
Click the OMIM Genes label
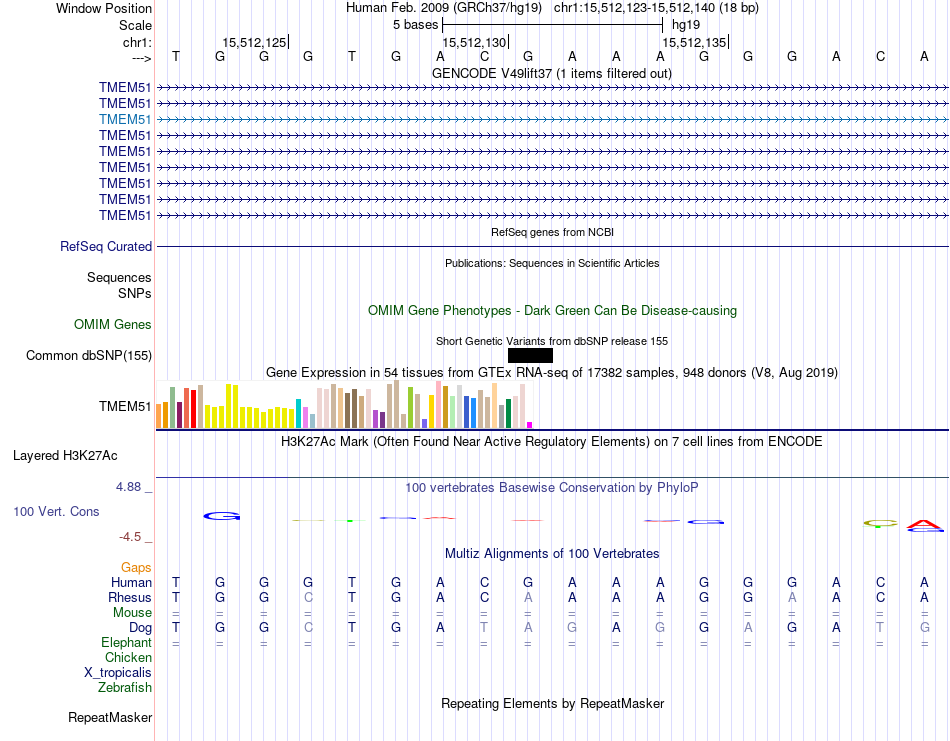click(x=113, y=325)
